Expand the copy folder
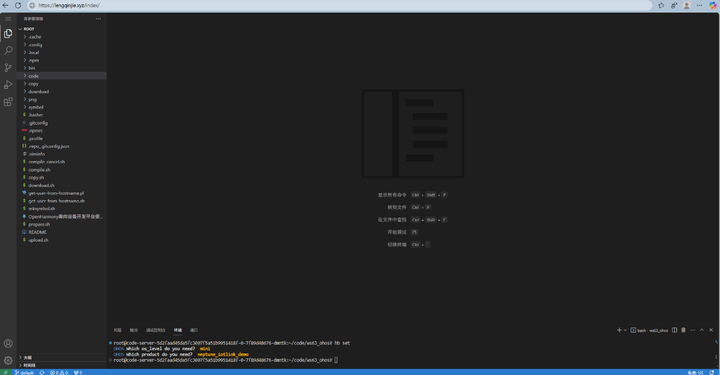 (62, 84)
